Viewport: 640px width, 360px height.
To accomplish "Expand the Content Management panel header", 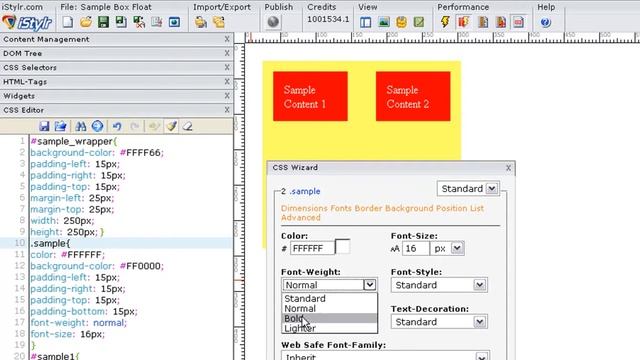I will coord(116,39).
